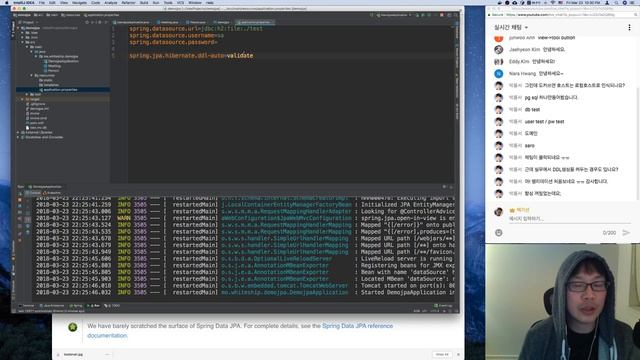Open the macOS Notification Center icon
This screenshot has height=360, width=640.
[x=633, y=2]
